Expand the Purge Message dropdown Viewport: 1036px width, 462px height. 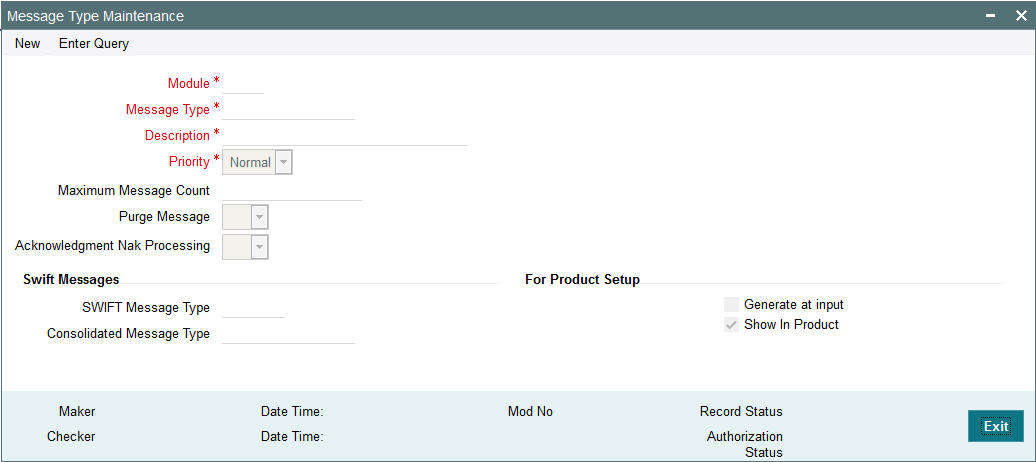coord(246,217)
